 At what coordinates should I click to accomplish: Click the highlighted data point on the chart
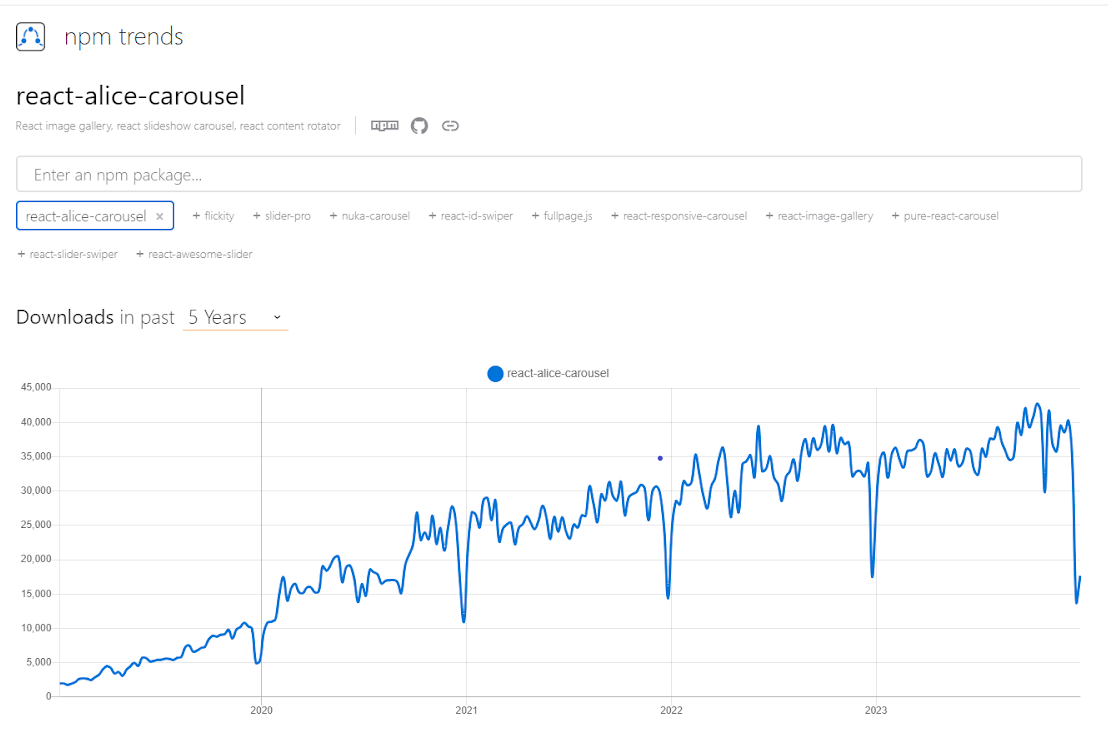659,457
